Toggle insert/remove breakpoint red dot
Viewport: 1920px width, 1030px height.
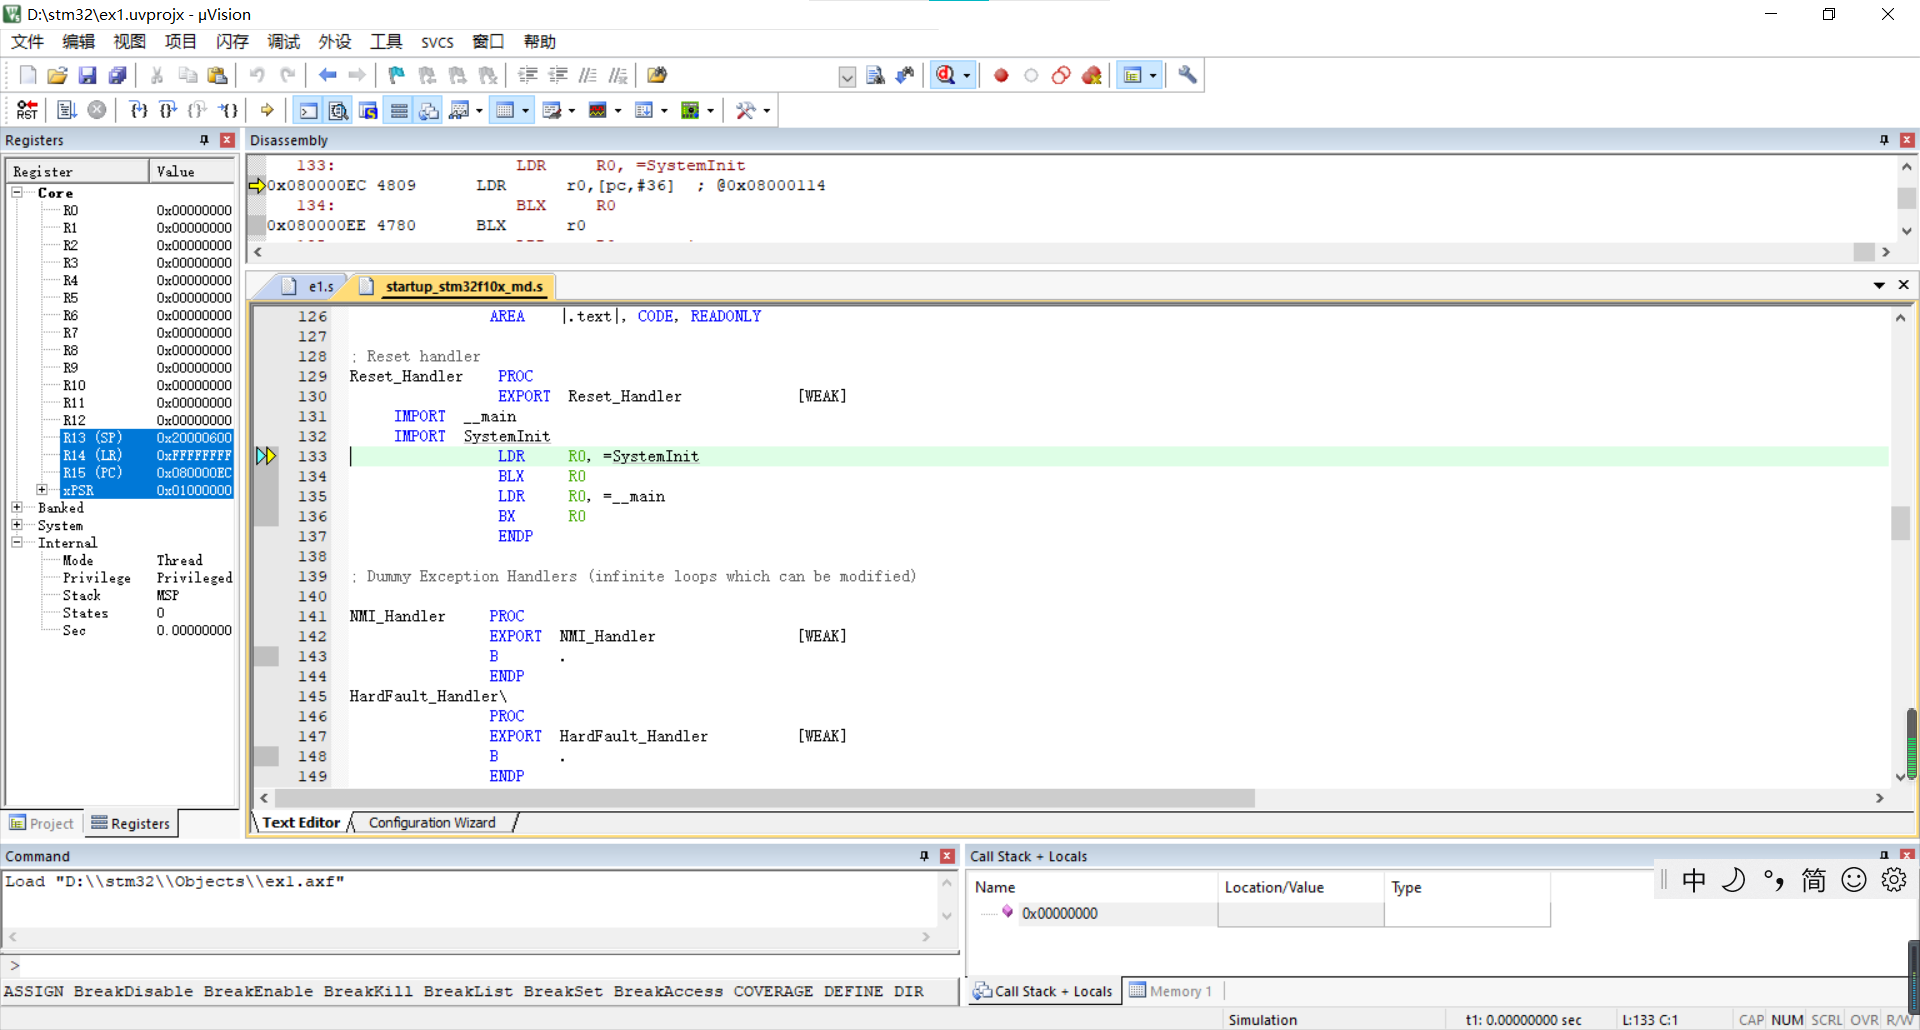[x=1001, y=75]
